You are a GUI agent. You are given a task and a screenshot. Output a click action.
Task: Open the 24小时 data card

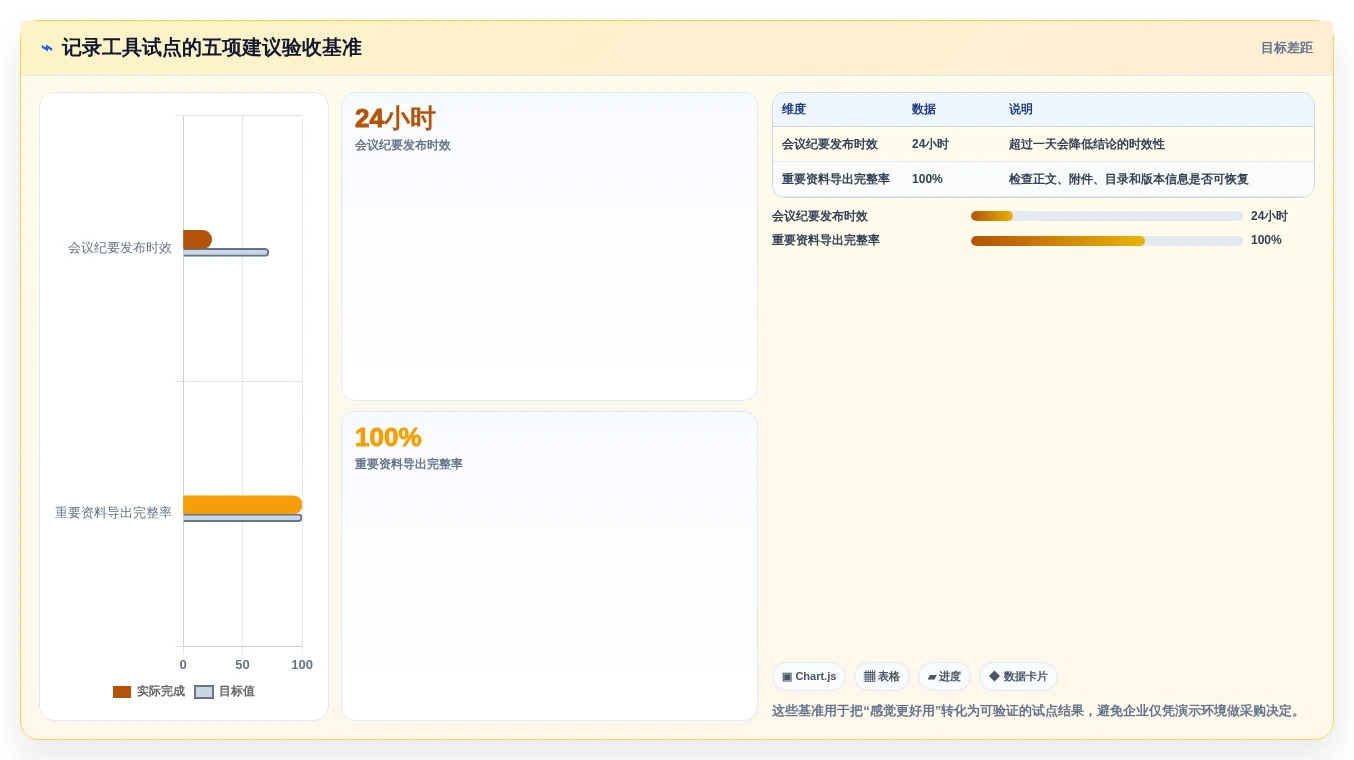(x=549, y=247)
